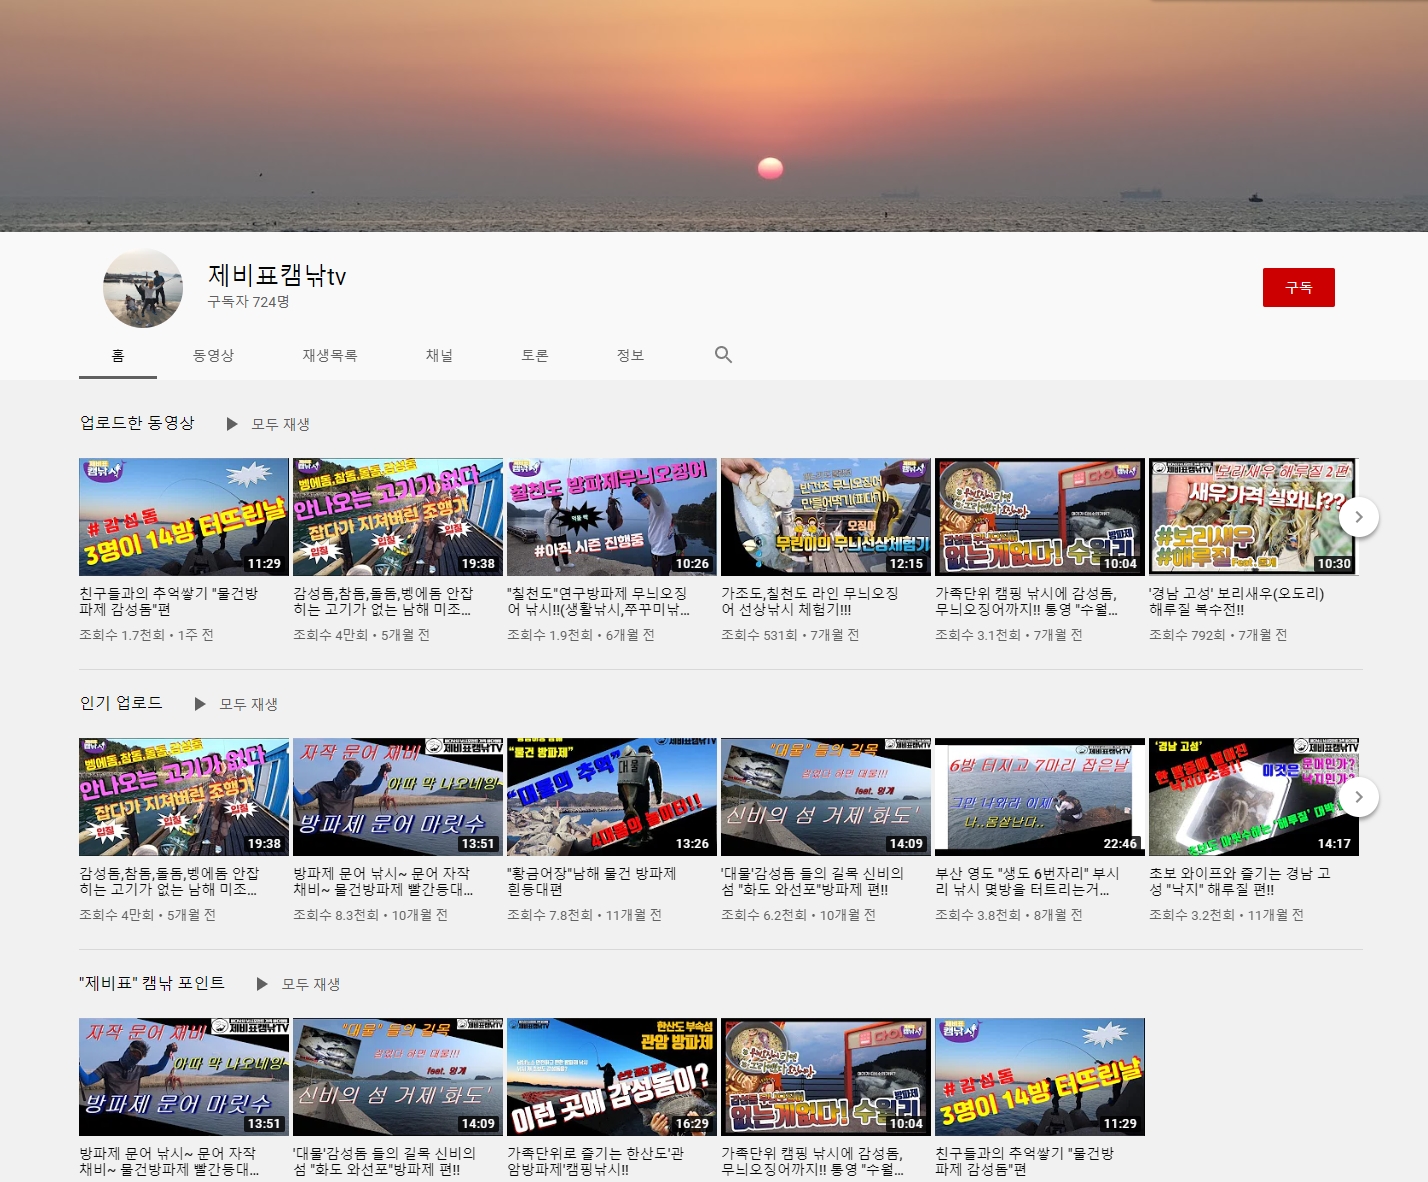The height and width of the screenshot is (1182, 1428).
Task: Select the 토론 tab
Action: (535, 355)
